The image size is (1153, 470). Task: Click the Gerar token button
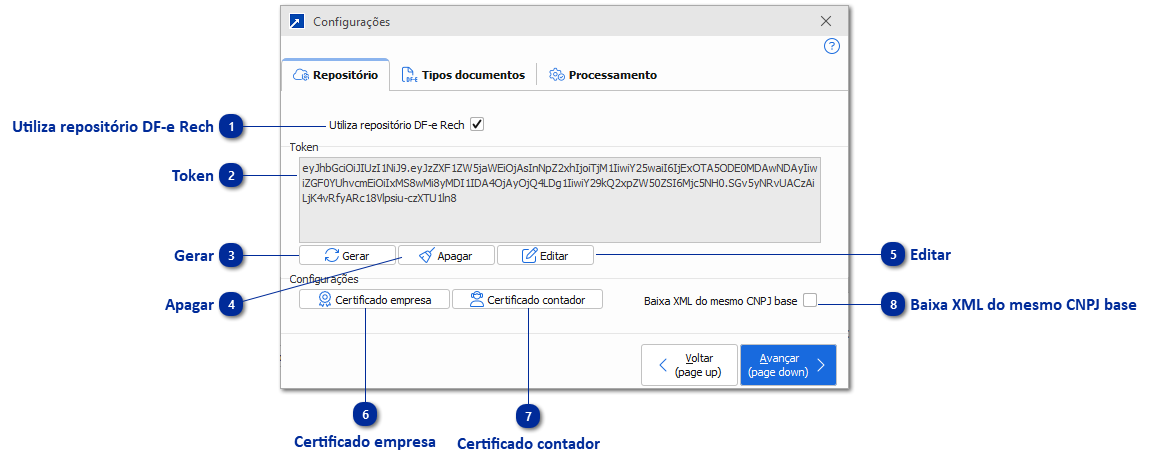(x=347, y=255)
